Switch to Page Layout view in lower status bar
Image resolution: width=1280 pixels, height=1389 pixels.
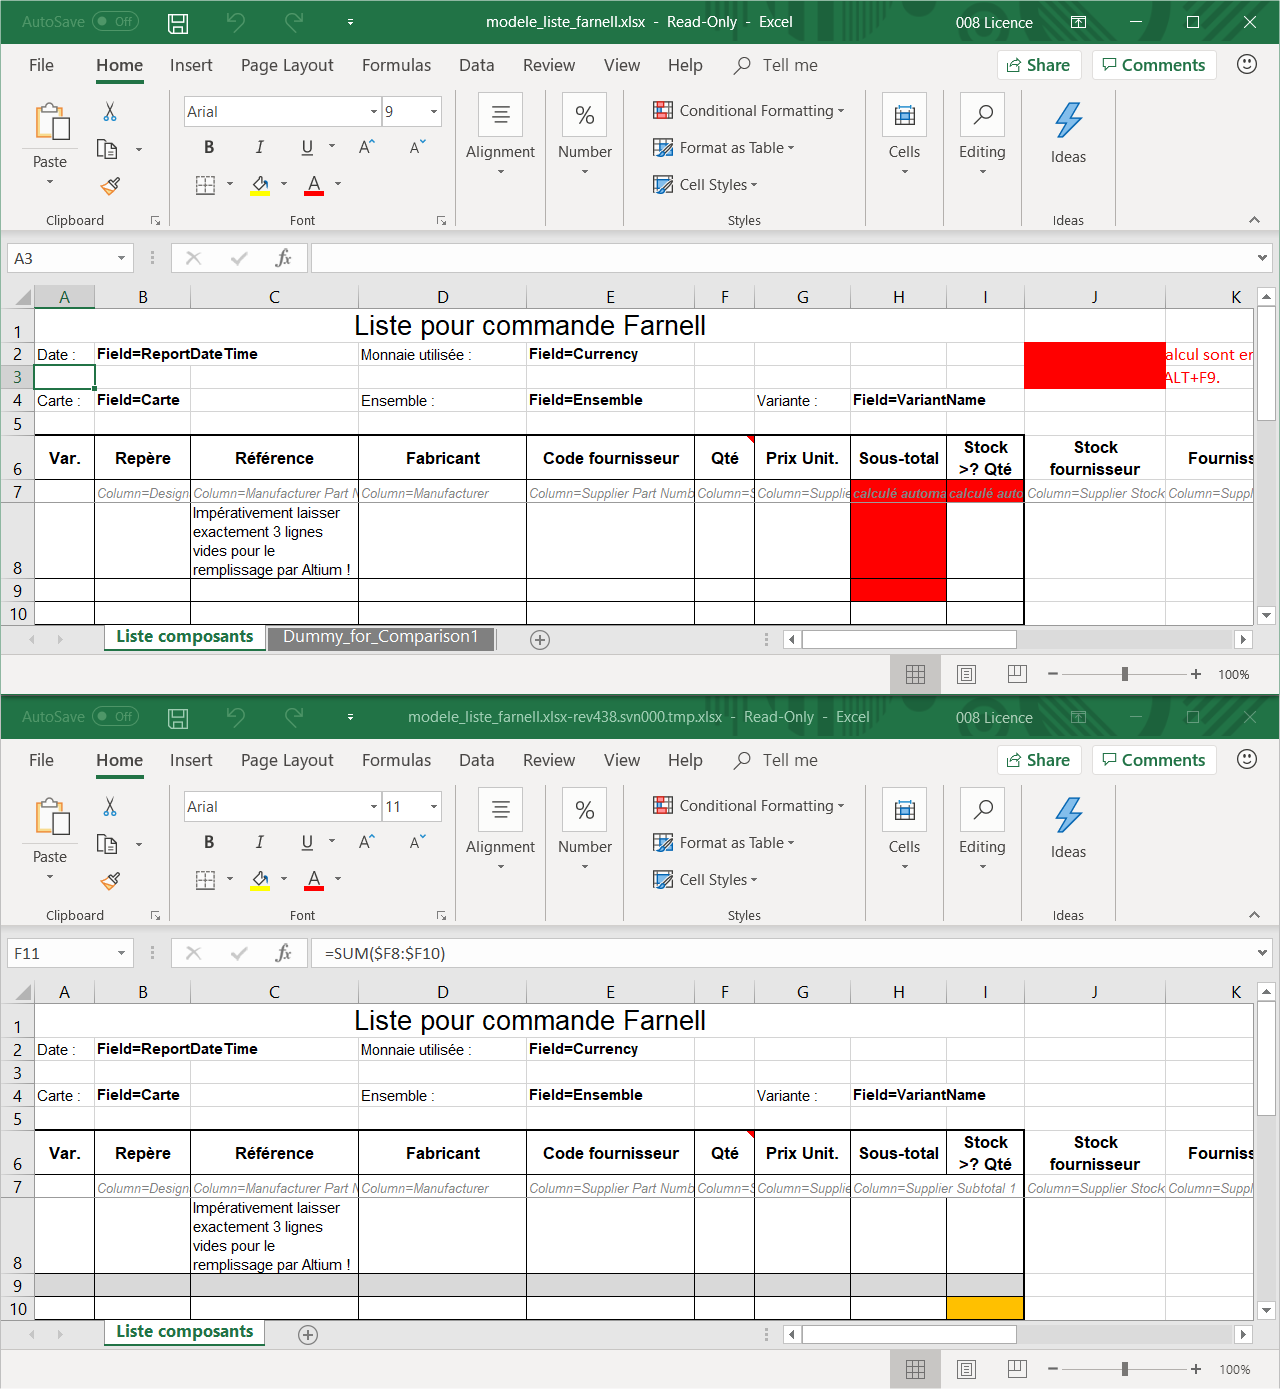click(x=966, y=1369)
